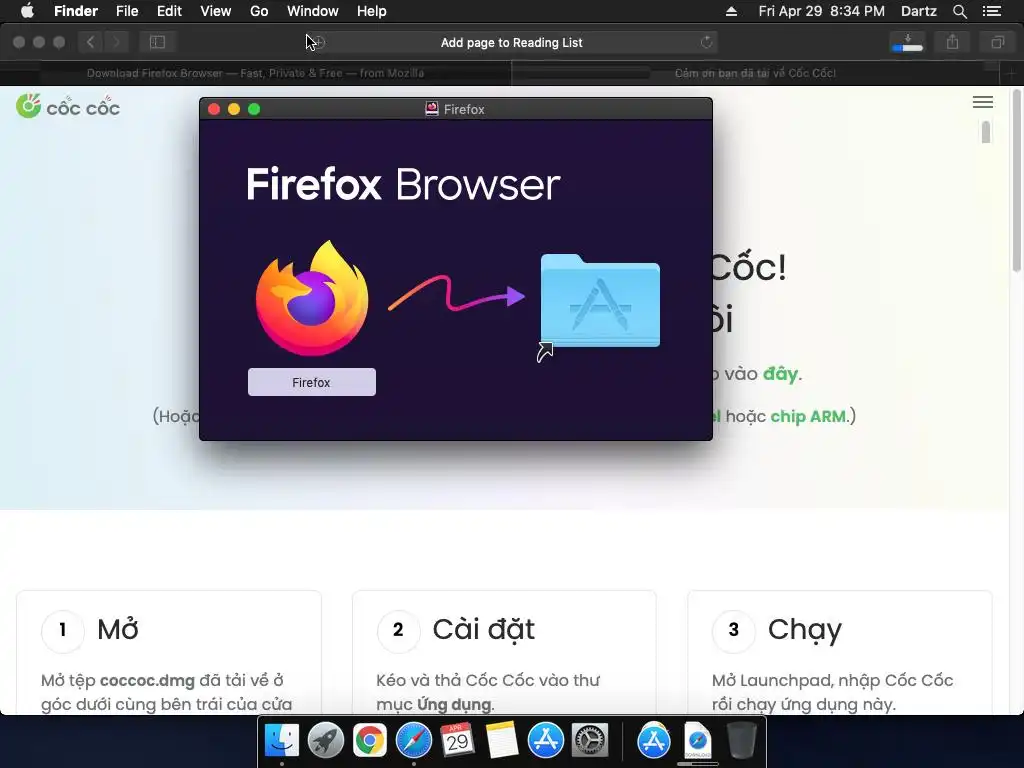Open App Store icon beside Notes in dock
Screen dimensions: 1024x768
click(x=545, y=740)
